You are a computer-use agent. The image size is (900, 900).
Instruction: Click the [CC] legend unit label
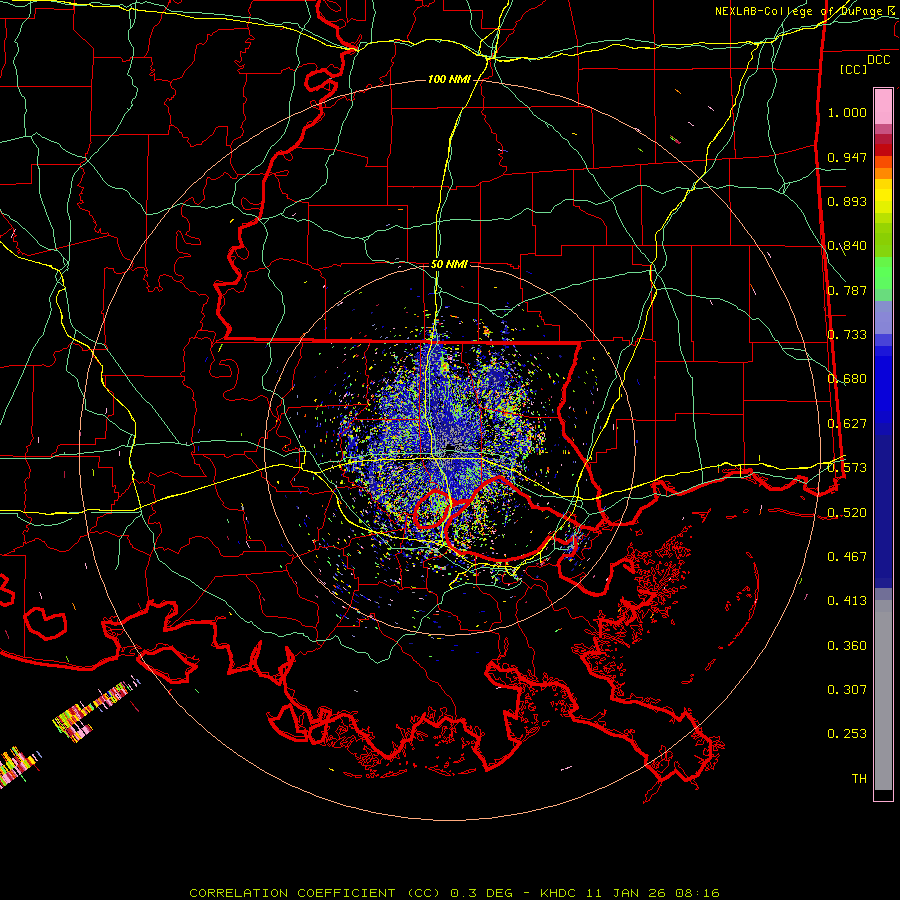pyautogui.click(x=854, y=69)
